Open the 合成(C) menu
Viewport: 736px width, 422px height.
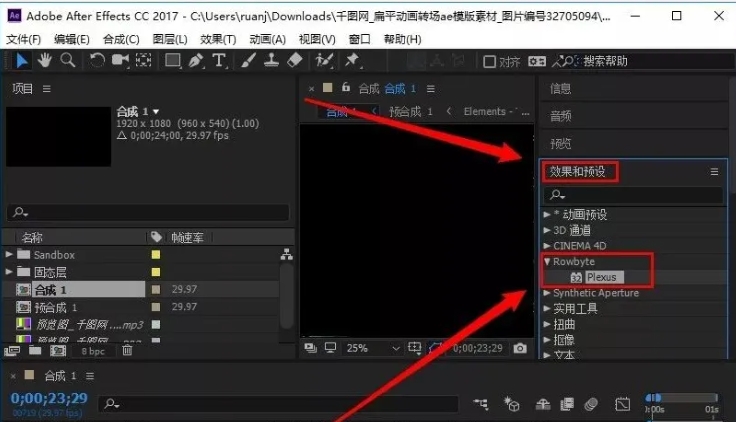(121, 39)
